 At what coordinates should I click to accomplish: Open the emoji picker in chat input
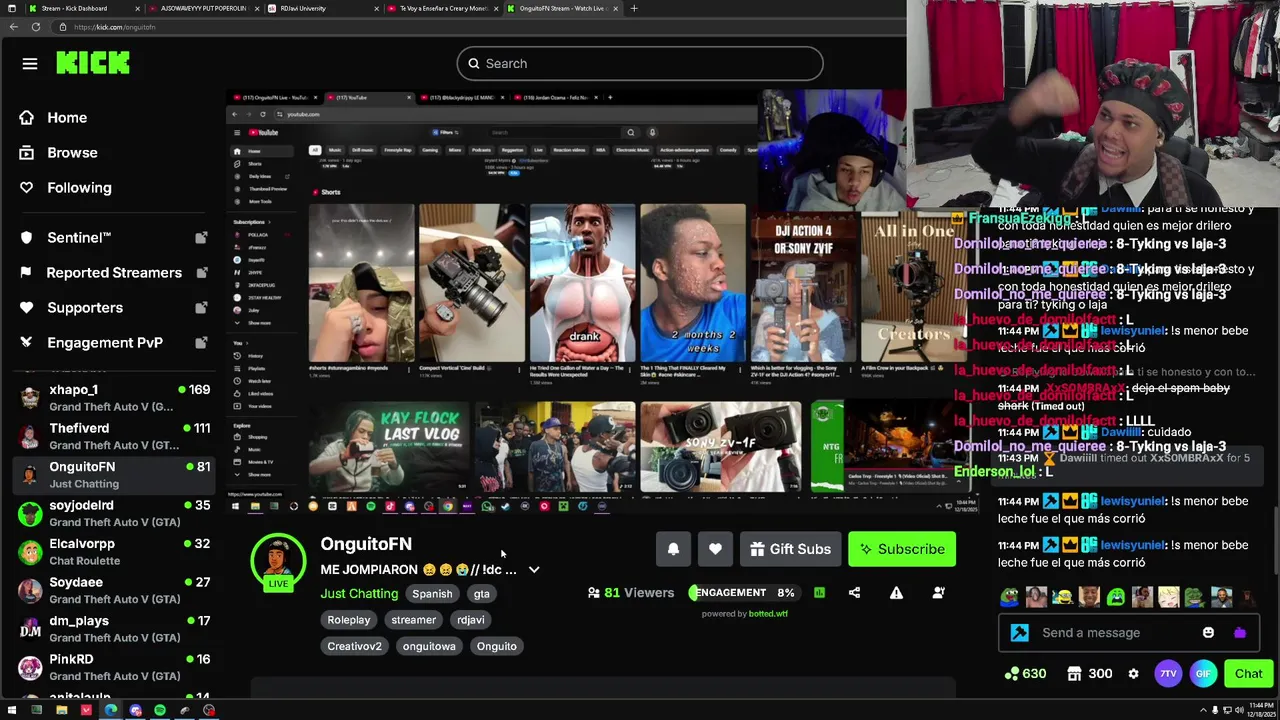pos(1208,633)
